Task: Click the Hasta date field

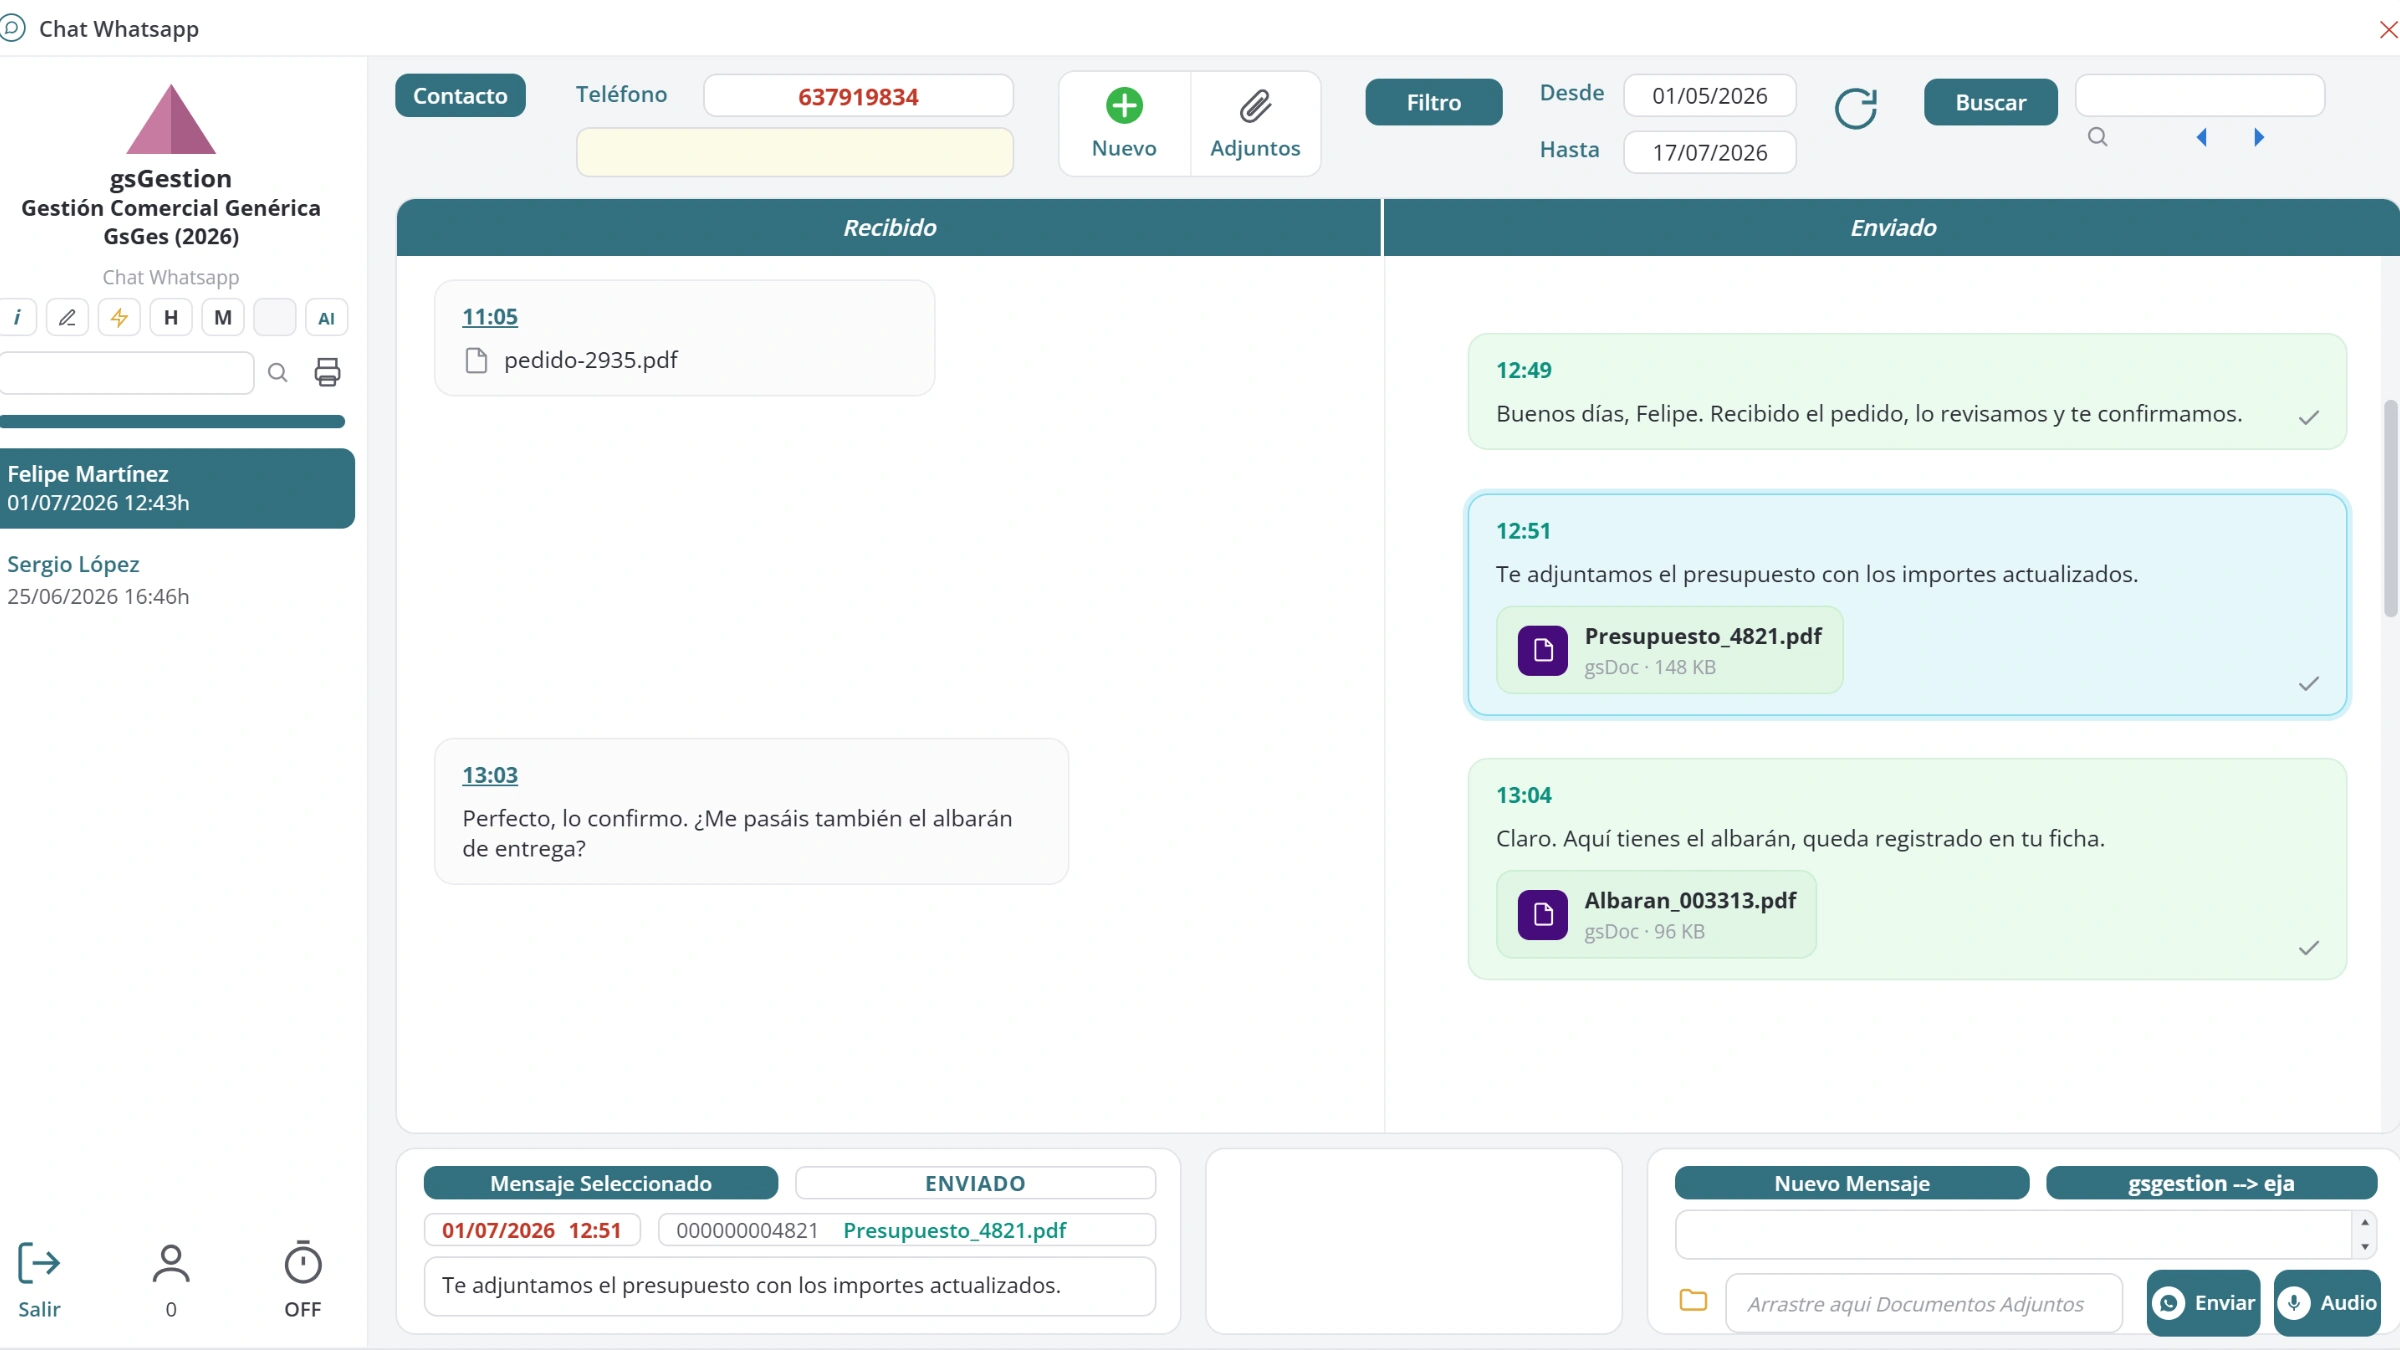Action: (1710, 153)
